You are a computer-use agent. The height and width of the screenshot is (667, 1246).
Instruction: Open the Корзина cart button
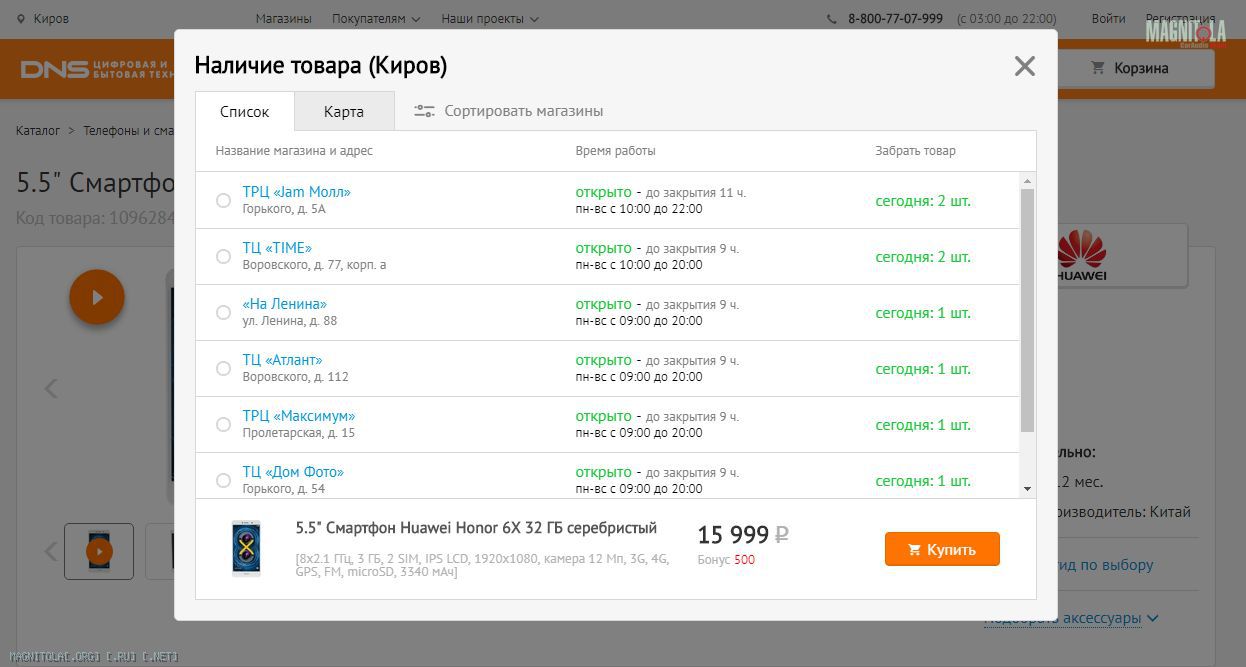[x=1137, y=68]
